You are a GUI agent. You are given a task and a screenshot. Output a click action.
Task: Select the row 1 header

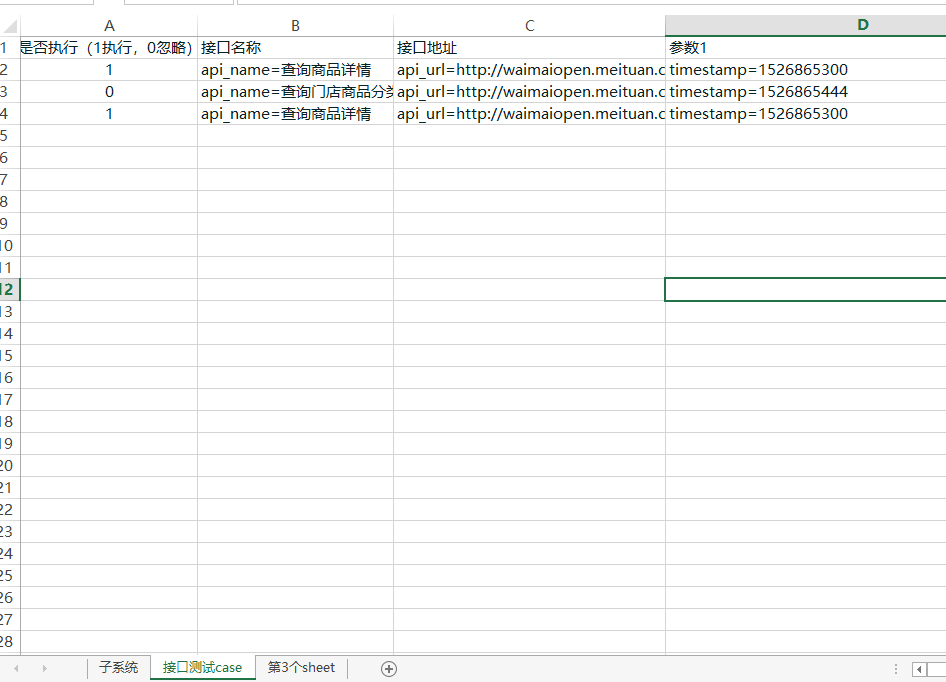point(7,47)
